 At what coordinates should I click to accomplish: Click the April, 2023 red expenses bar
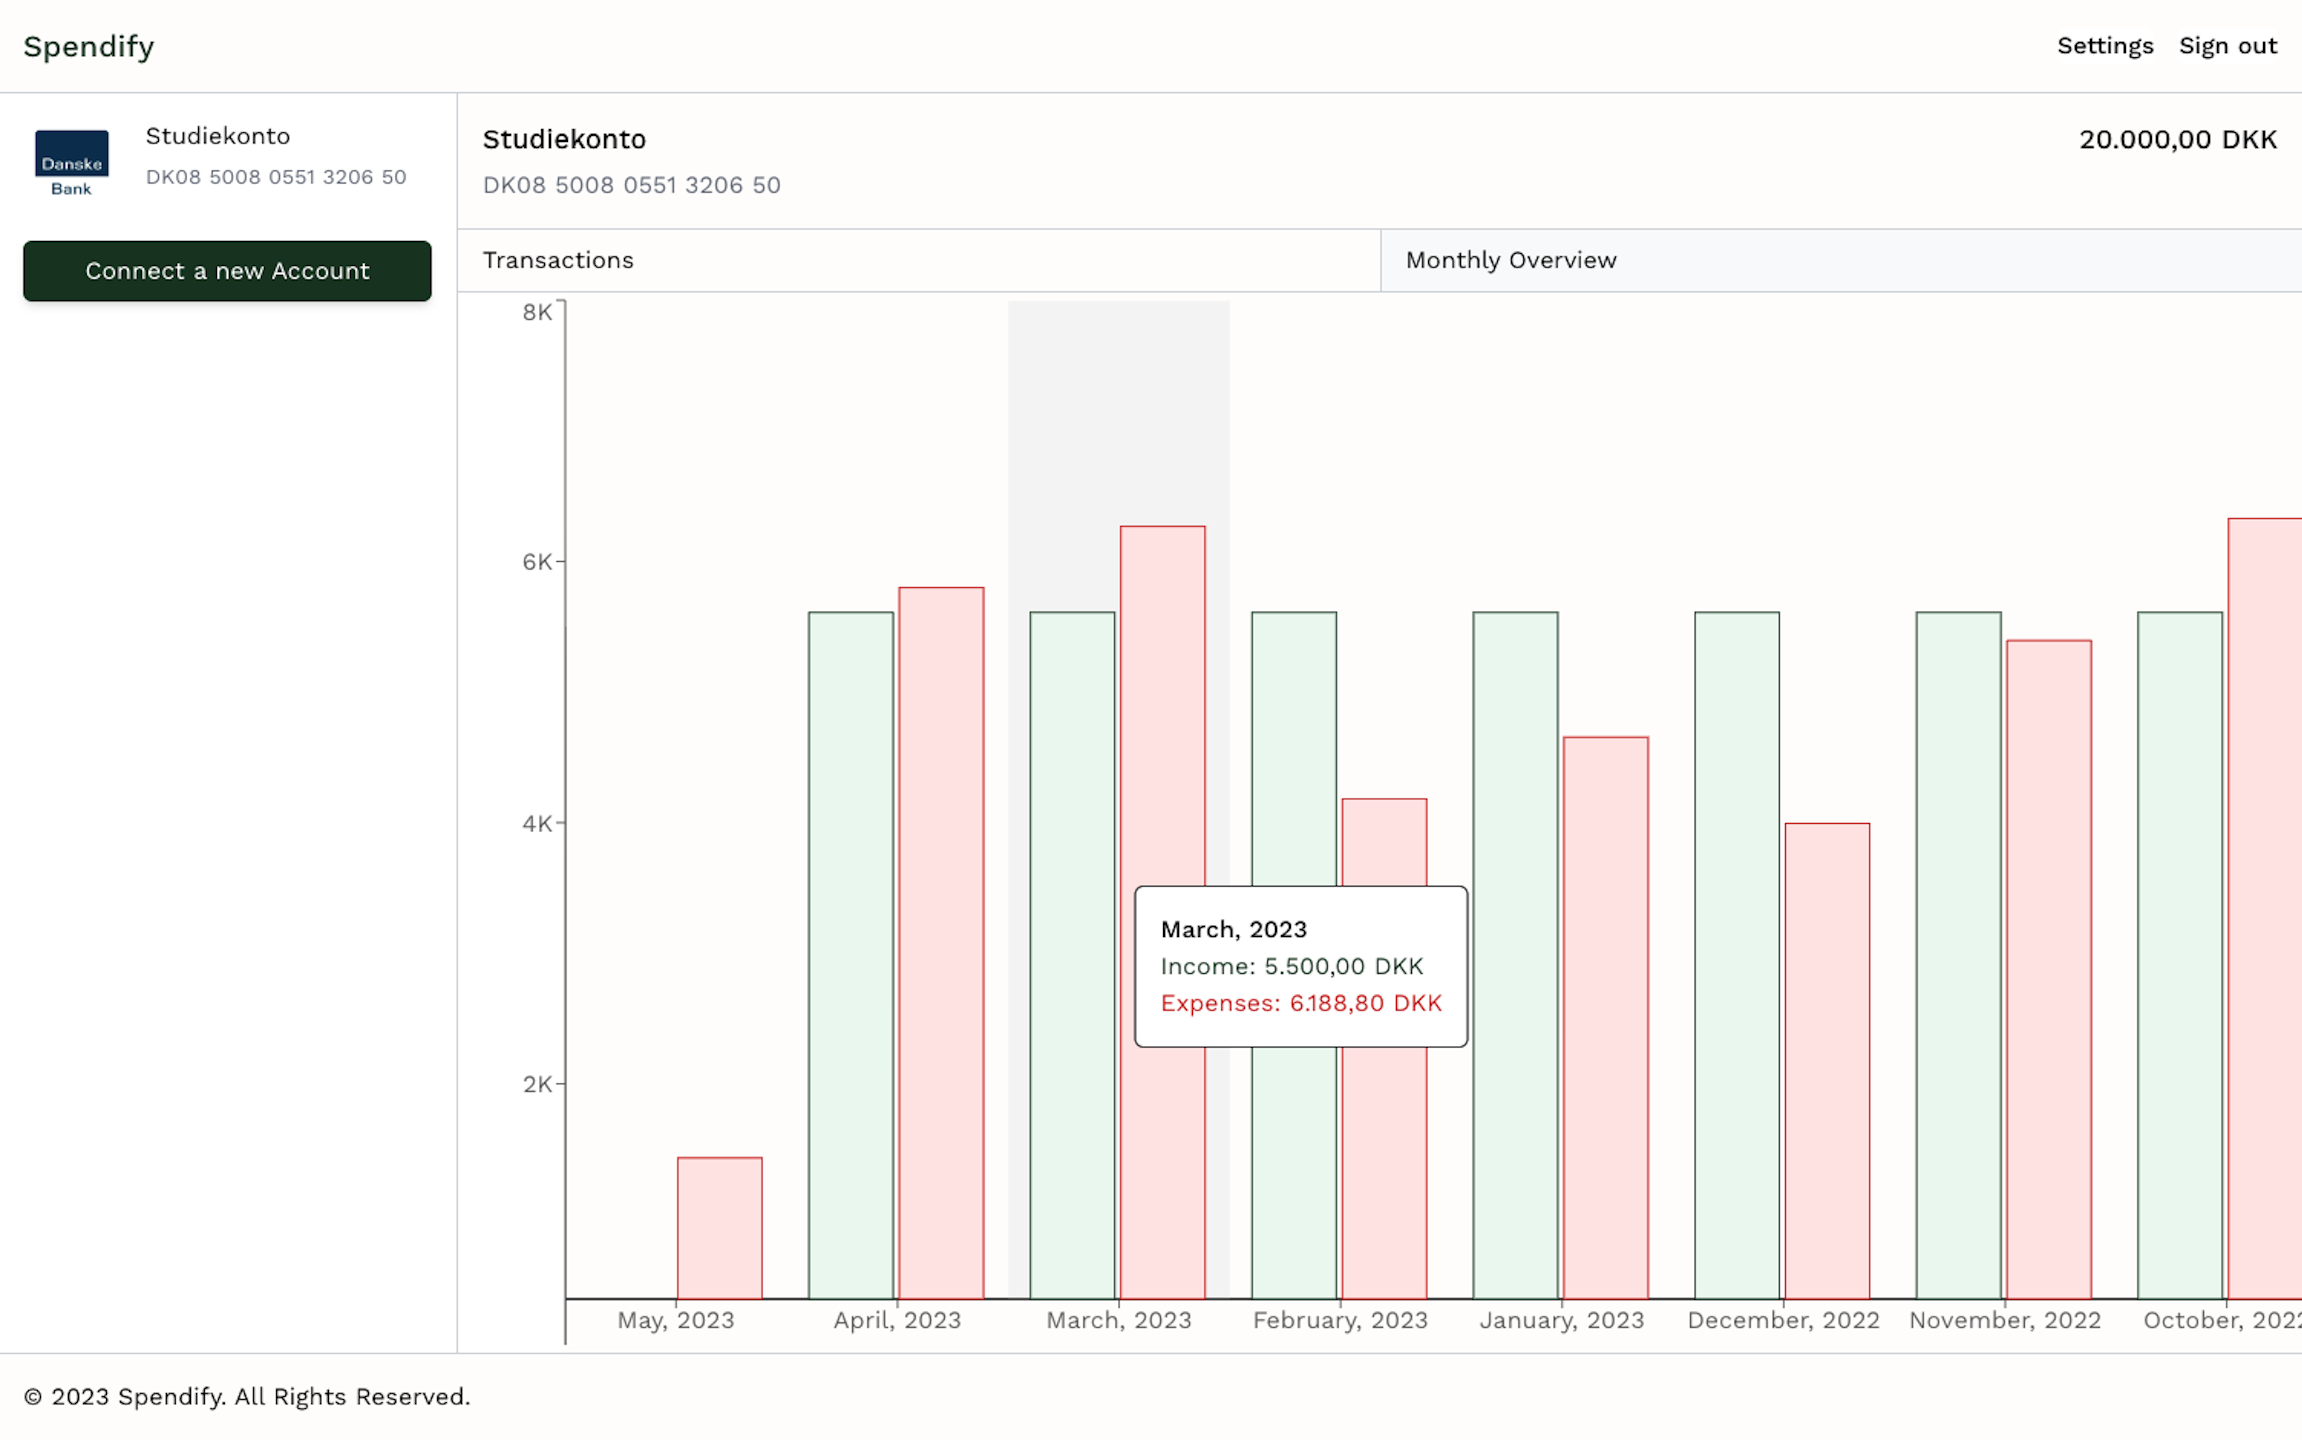pyautogui.click(x=941, y=943)
